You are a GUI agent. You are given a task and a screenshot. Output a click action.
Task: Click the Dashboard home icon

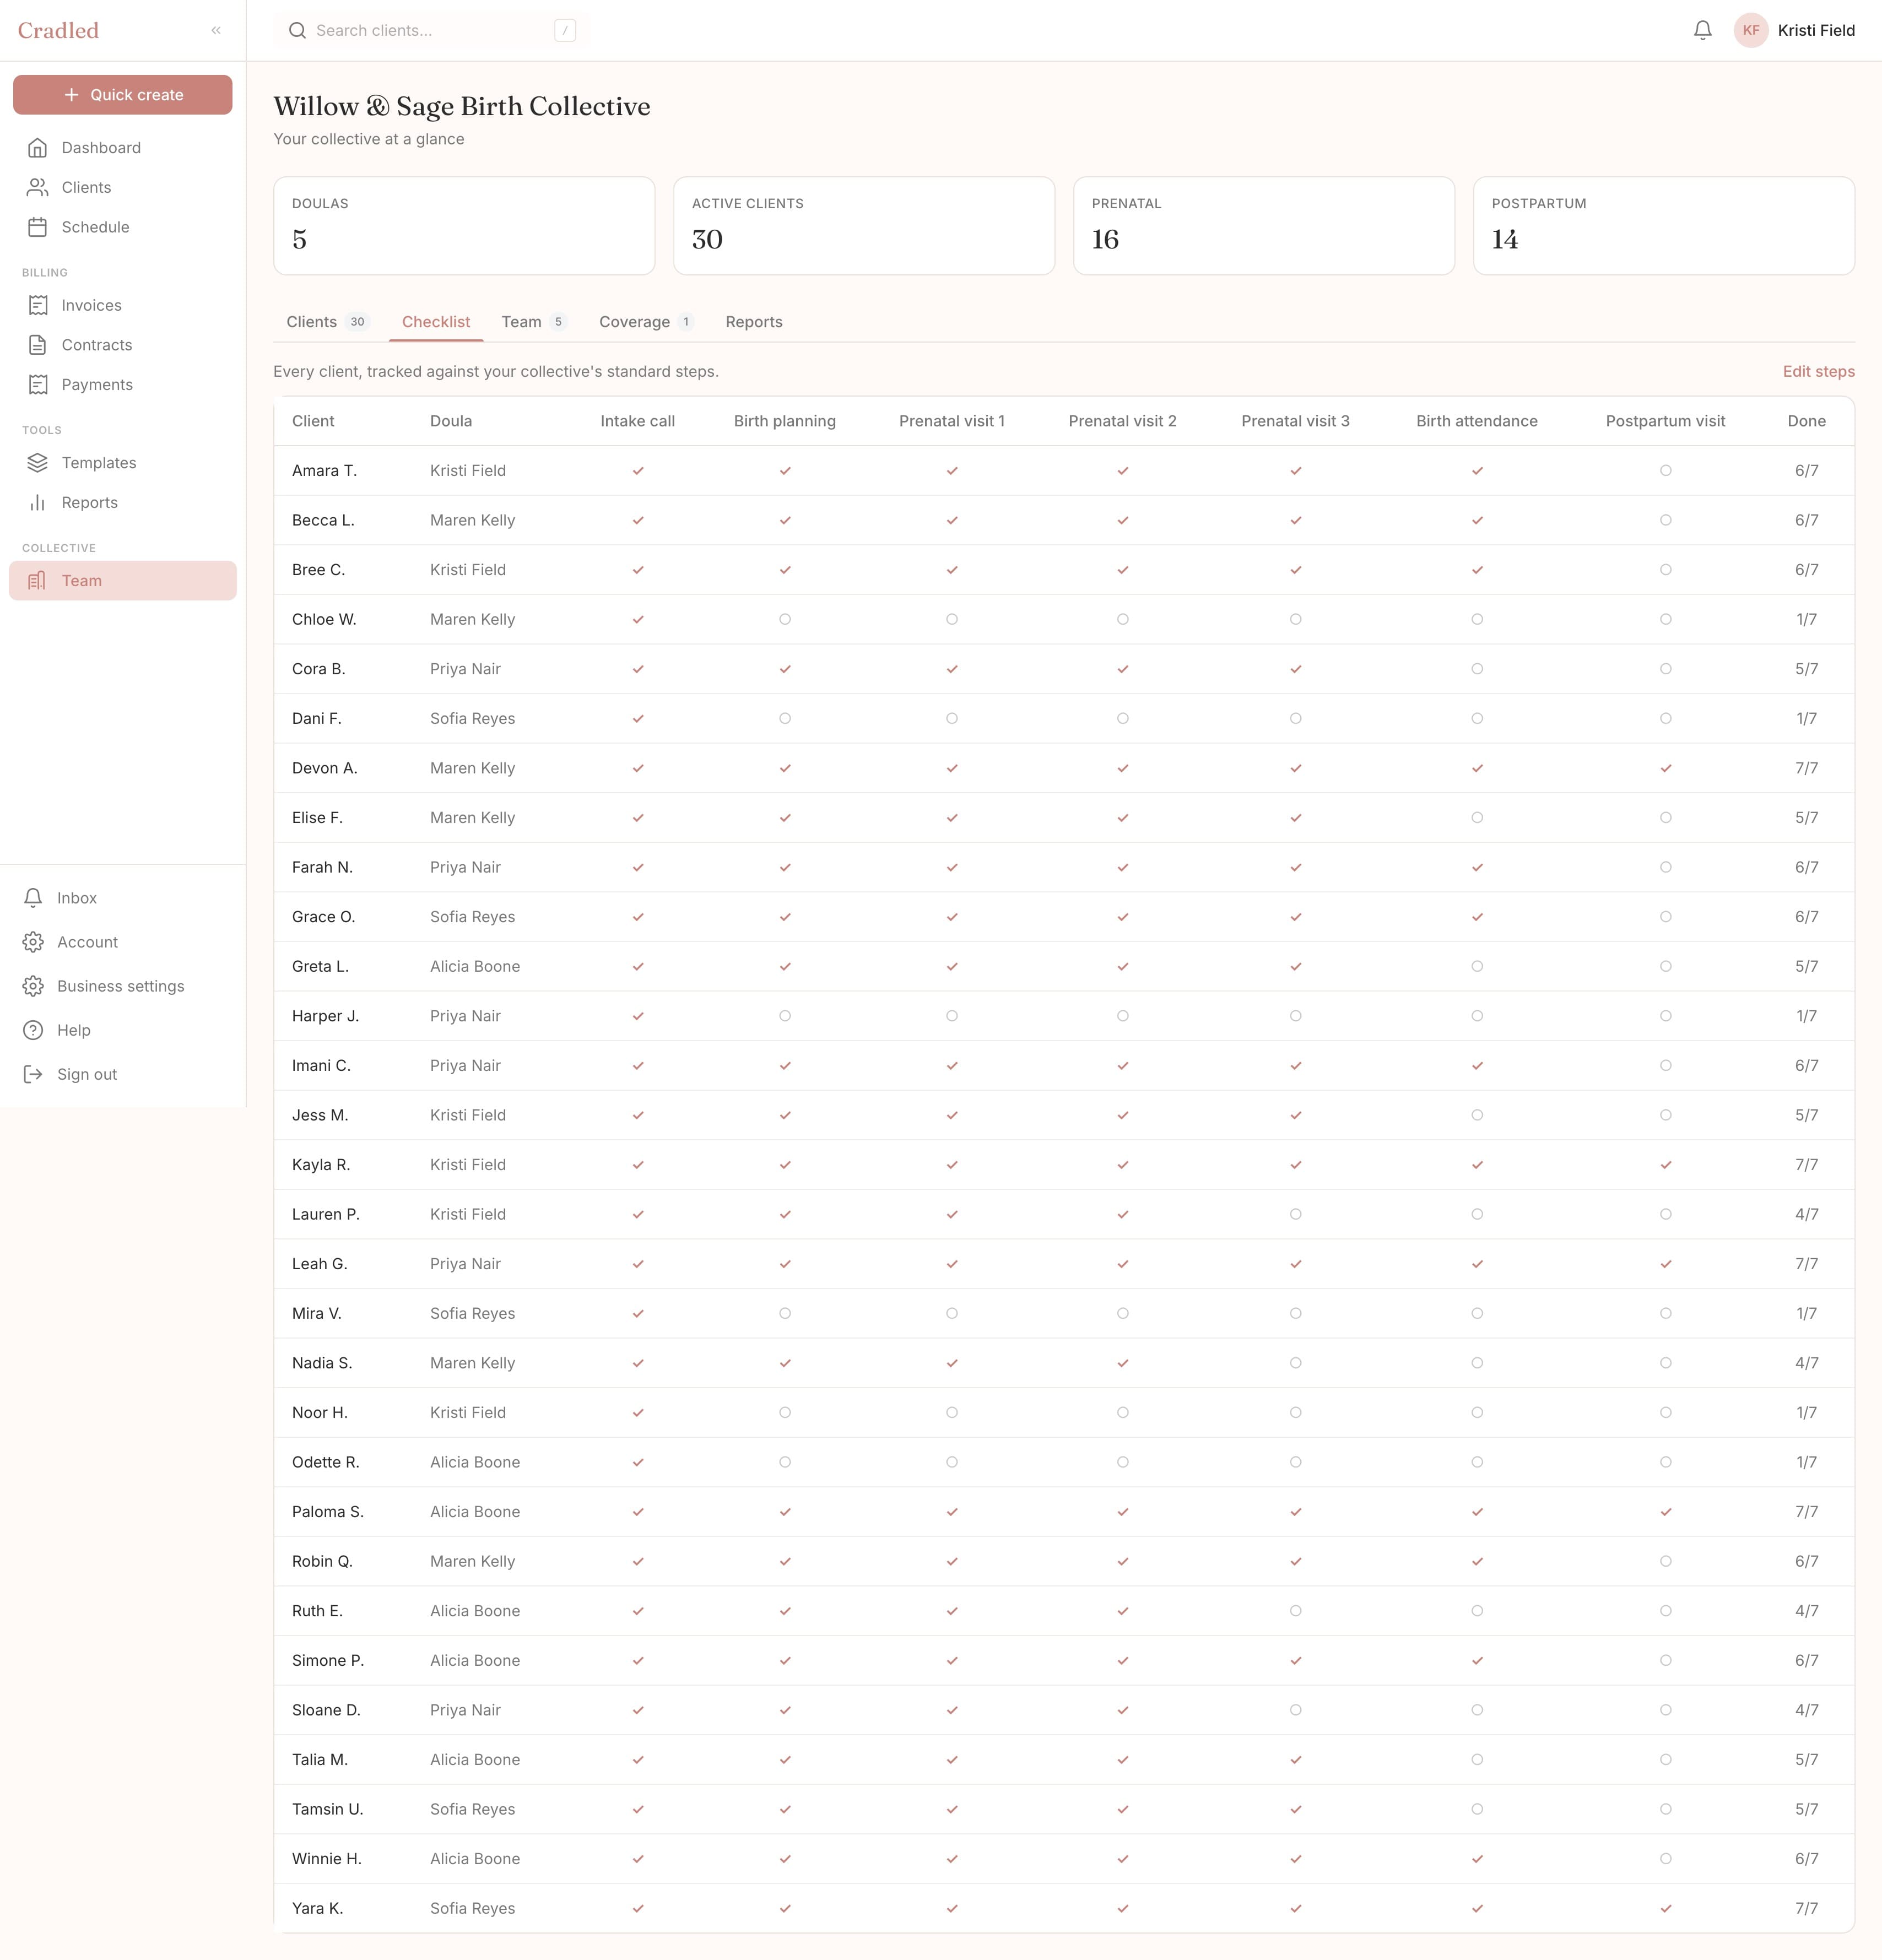coord(38,148)
